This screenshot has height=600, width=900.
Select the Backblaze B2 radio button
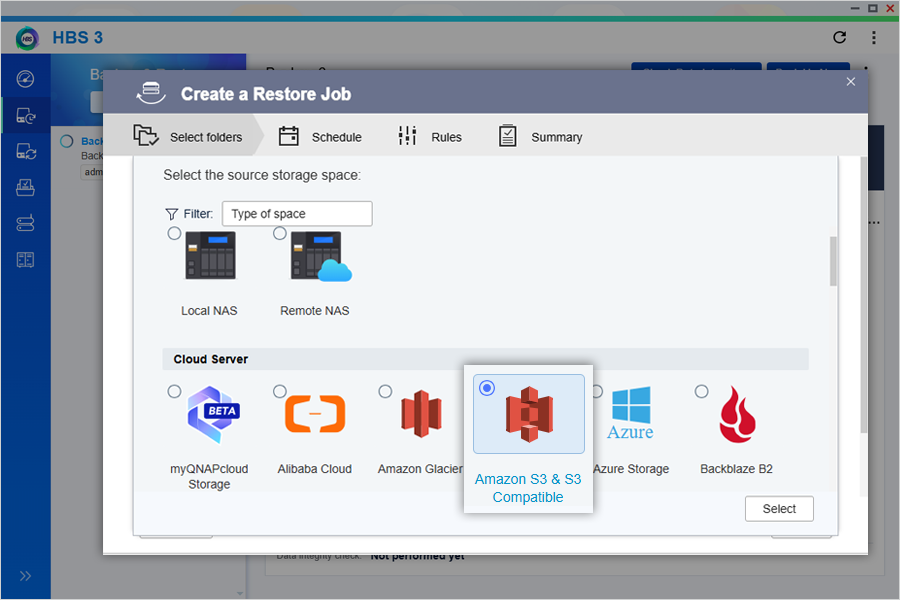[x=701, y=392]
